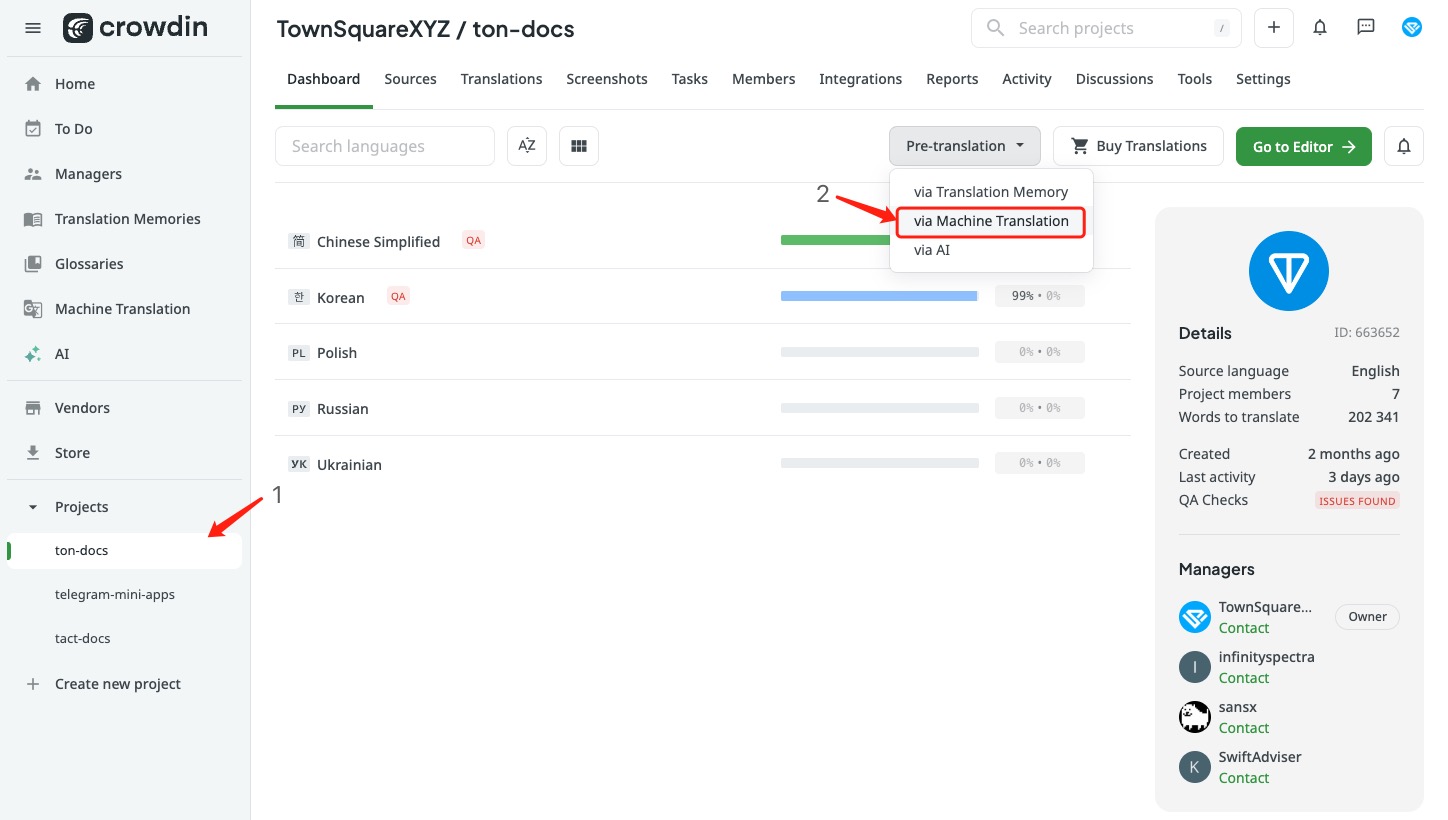Click the Vendors storefront icon
Viewport: 1448px width, 820px height.
(x=33, y=408)
